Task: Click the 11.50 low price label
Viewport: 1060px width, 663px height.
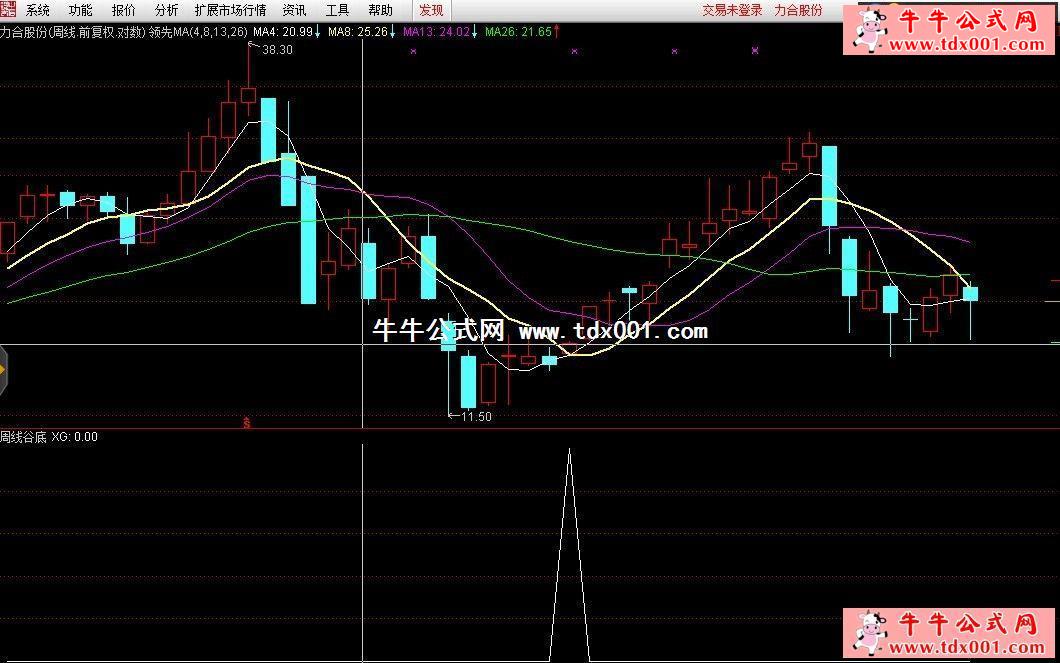Action: (x=476, y=417)
